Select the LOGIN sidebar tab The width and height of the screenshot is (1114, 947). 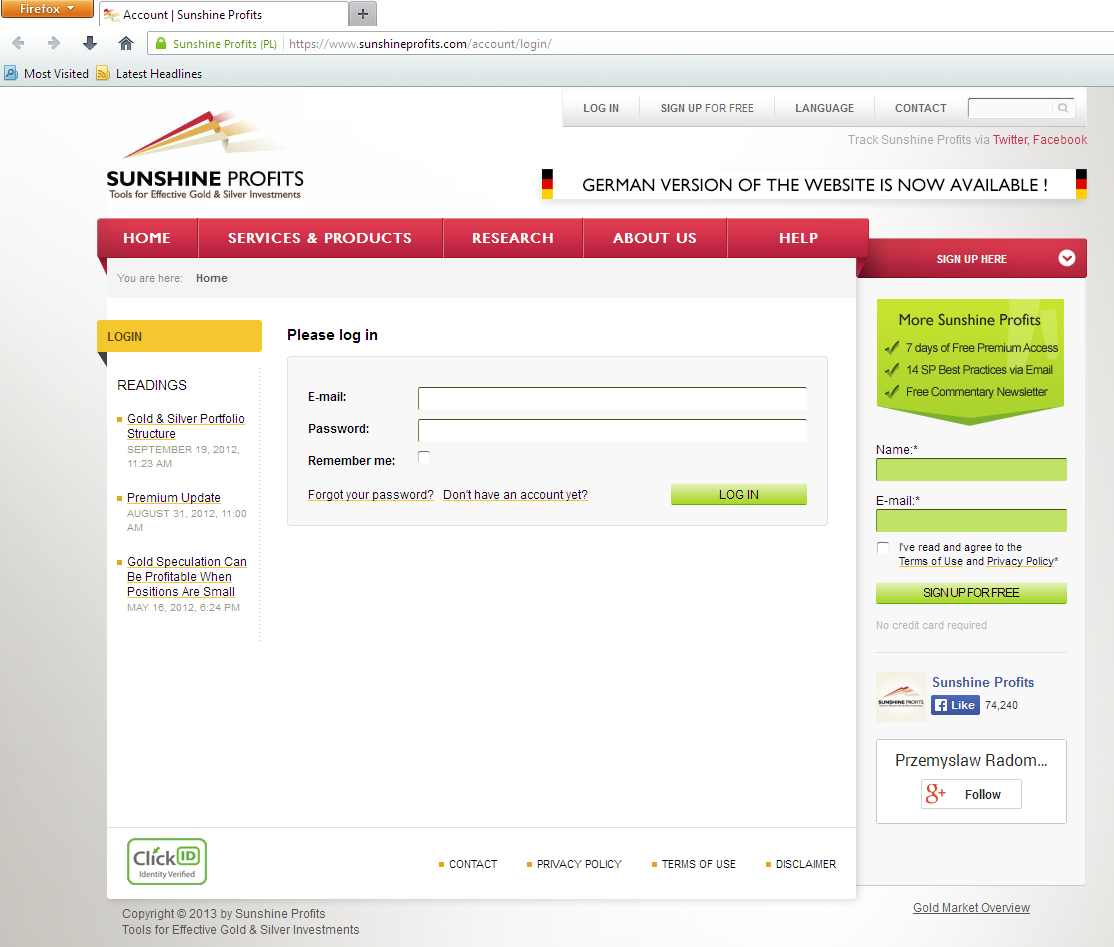[x=179, y=336]
